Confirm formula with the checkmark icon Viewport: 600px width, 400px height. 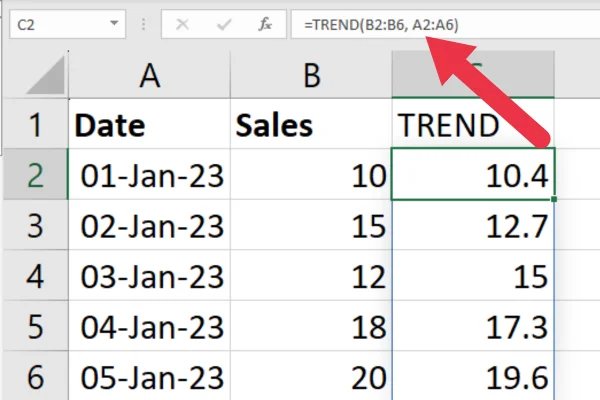tap(223, 24)
